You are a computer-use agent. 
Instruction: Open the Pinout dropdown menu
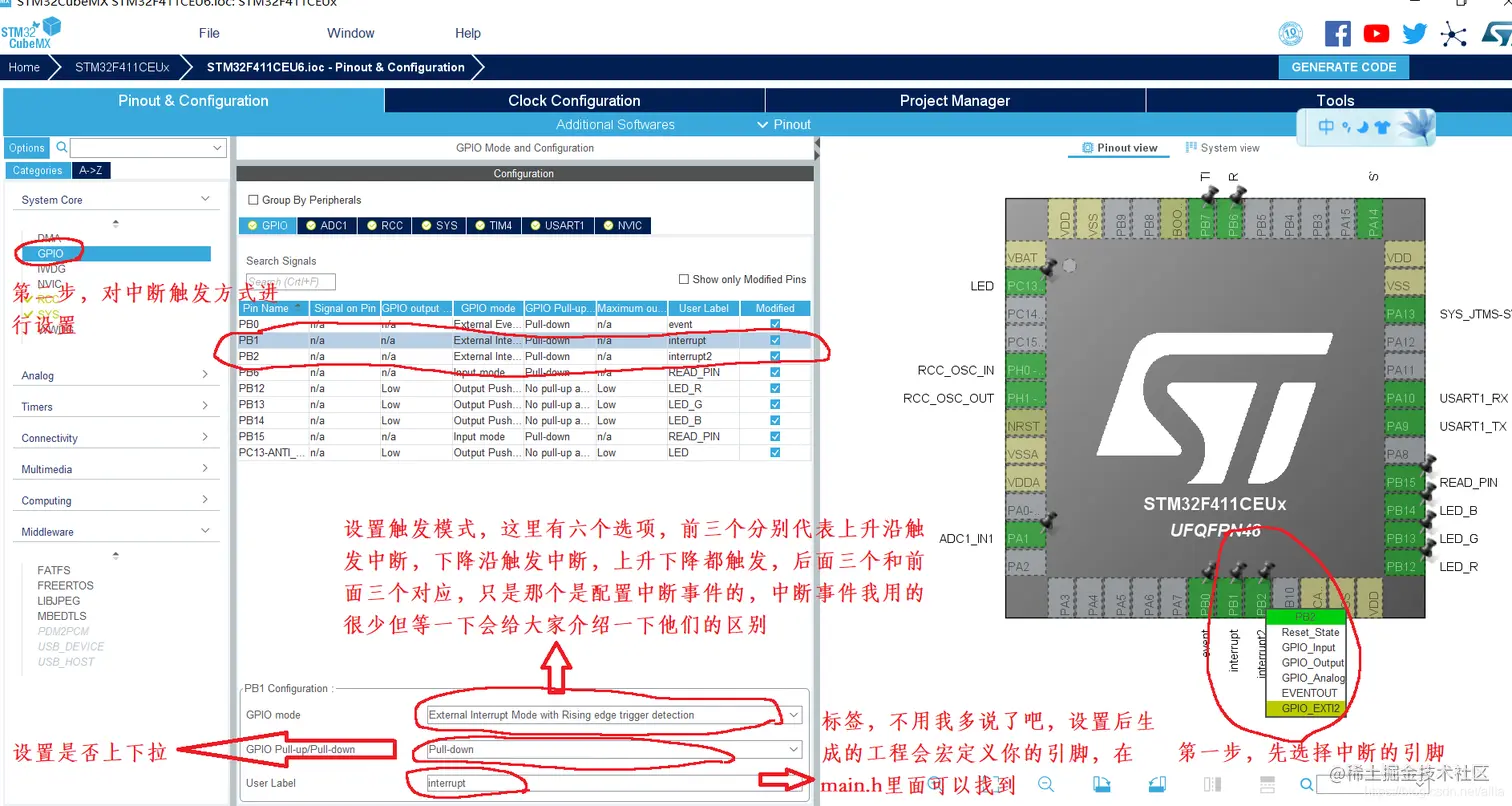pos(785,124)
